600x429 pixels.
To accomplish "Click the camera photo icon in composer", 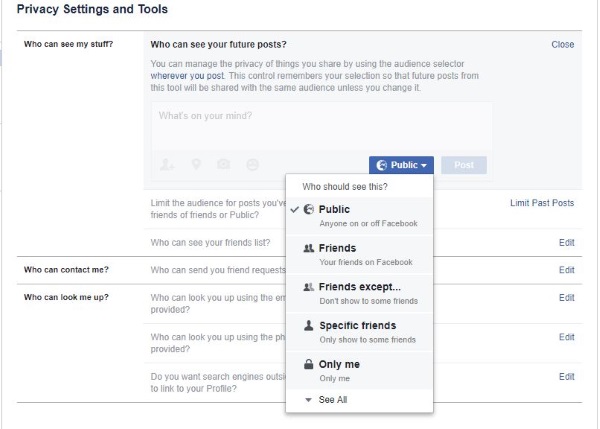I will 224,164.
